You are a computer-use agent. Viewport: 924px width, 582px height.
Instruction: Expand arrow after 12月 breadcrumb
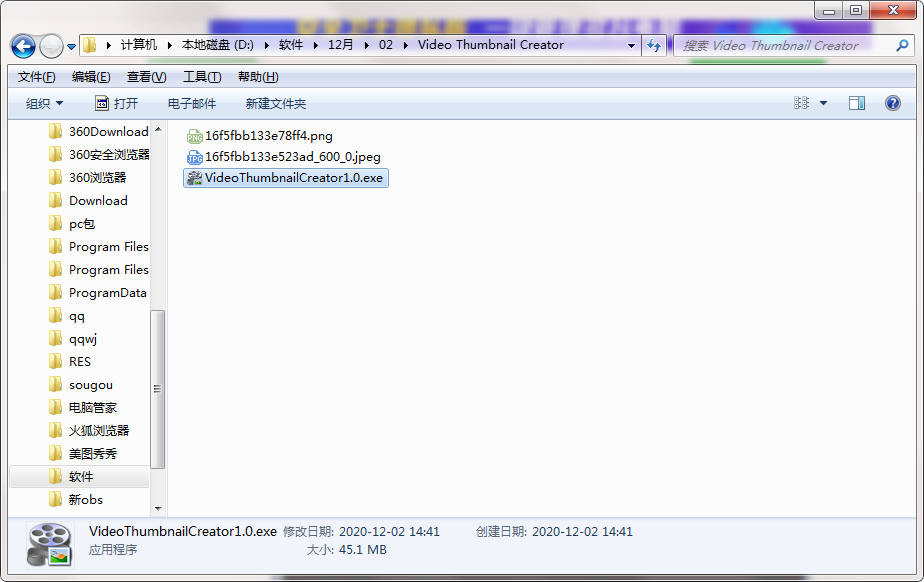(366, 45)
